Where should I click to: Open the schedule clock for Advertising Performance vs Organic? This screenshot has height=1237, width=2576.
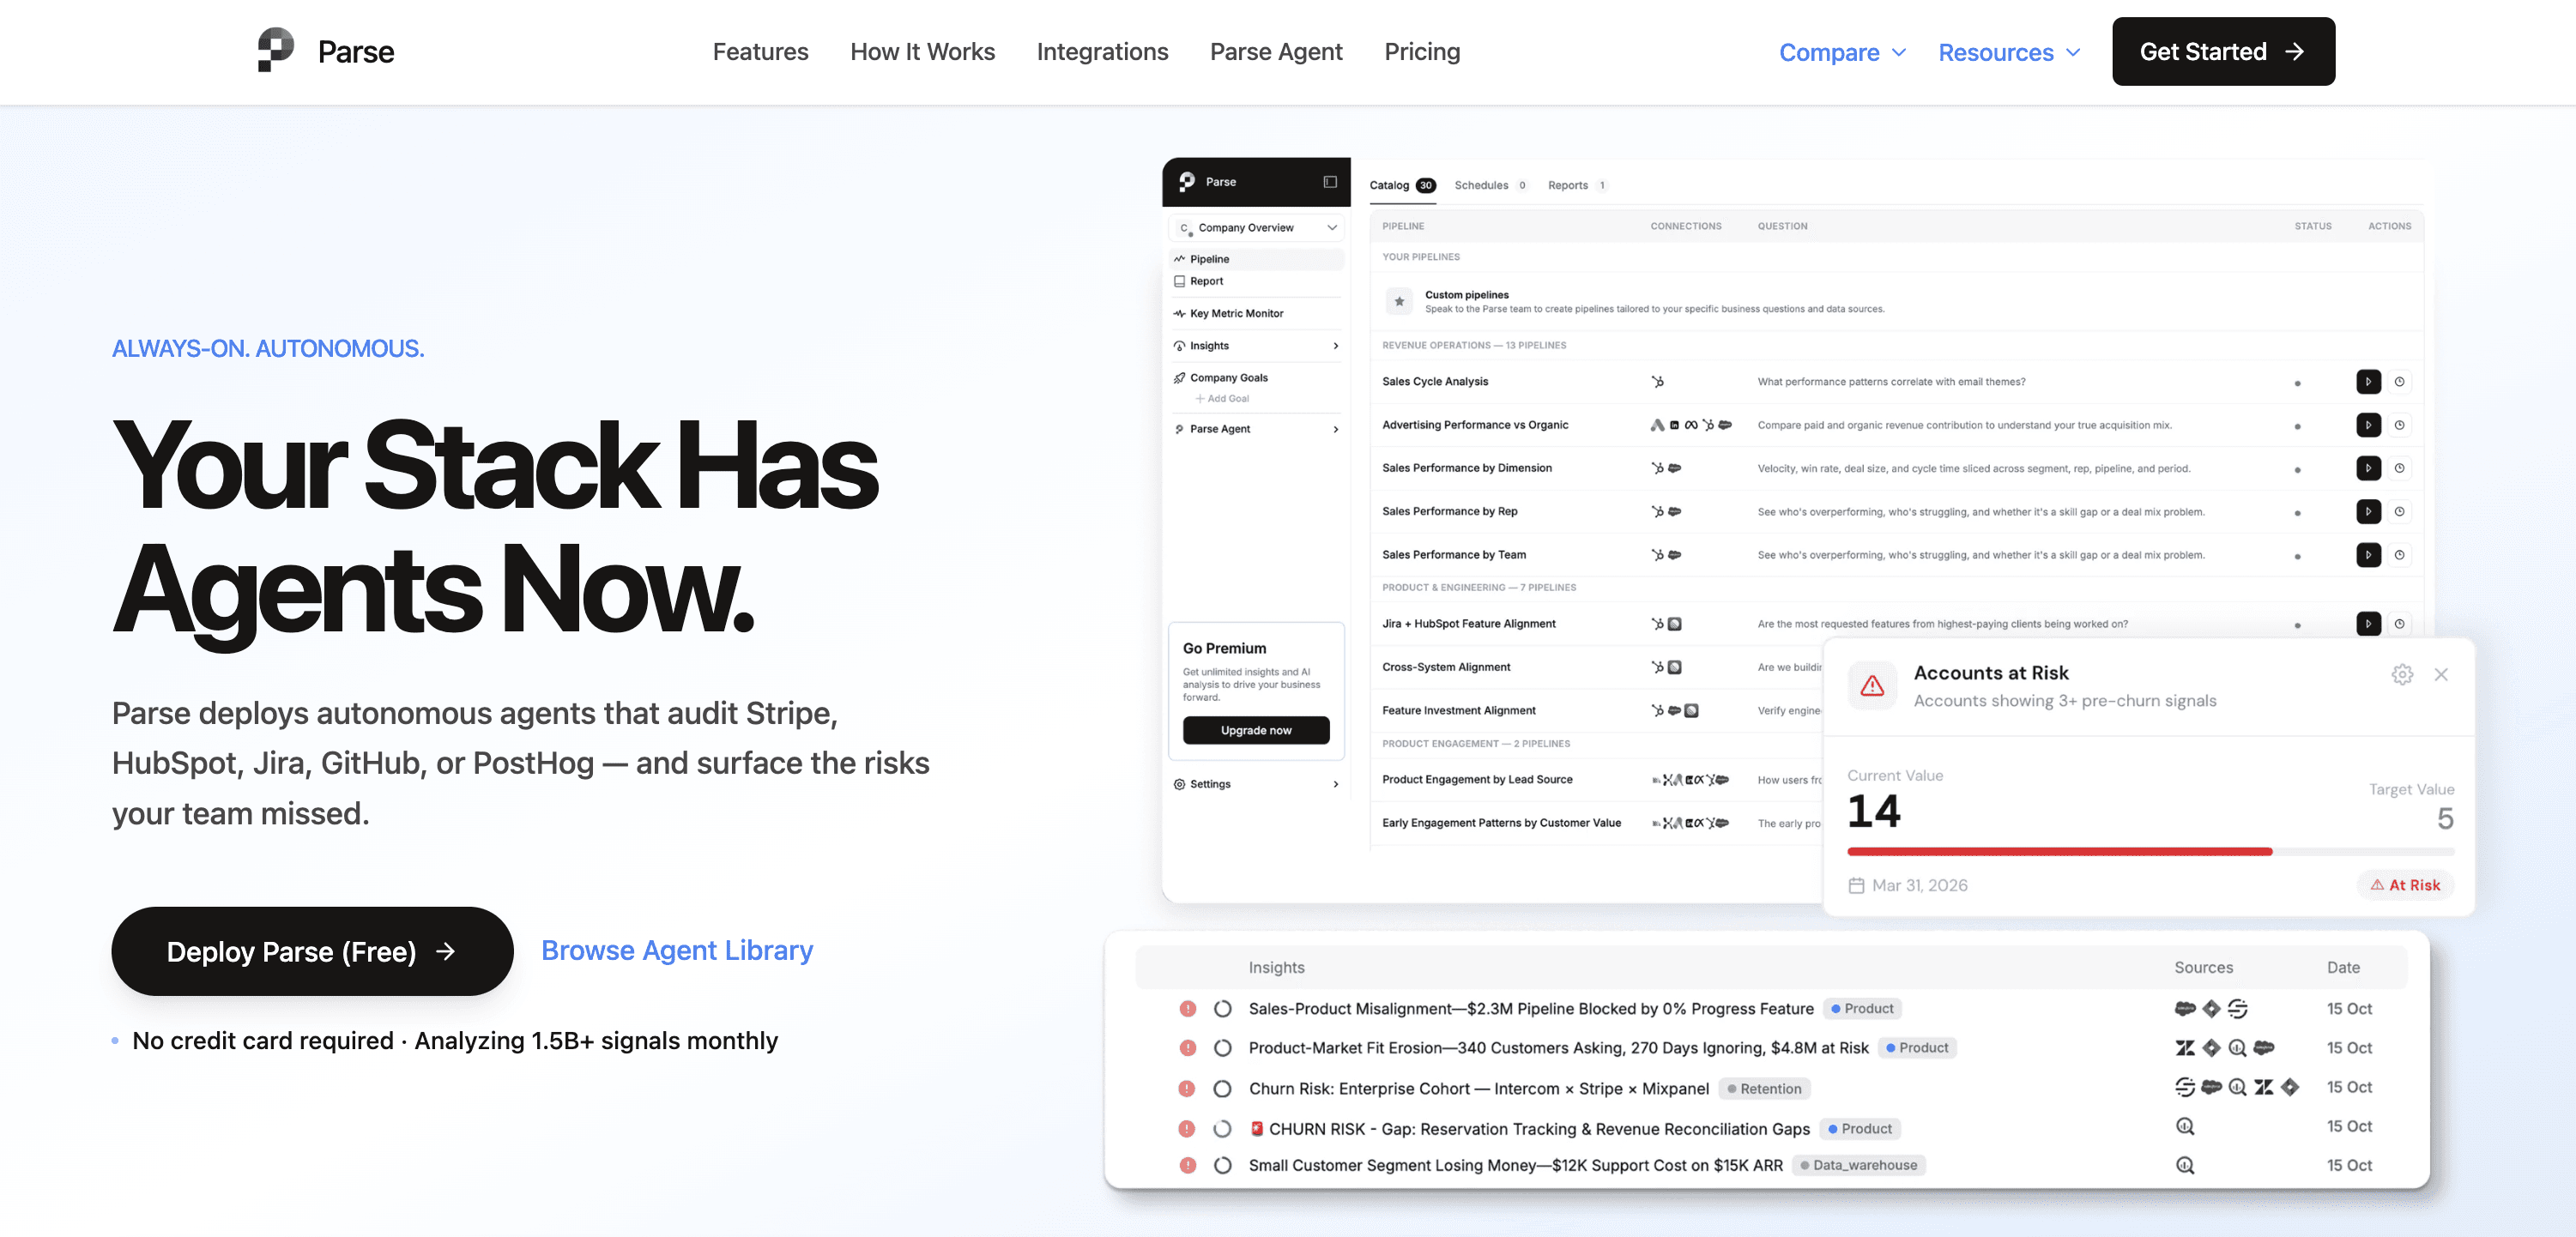click(x=2399, y=425)
